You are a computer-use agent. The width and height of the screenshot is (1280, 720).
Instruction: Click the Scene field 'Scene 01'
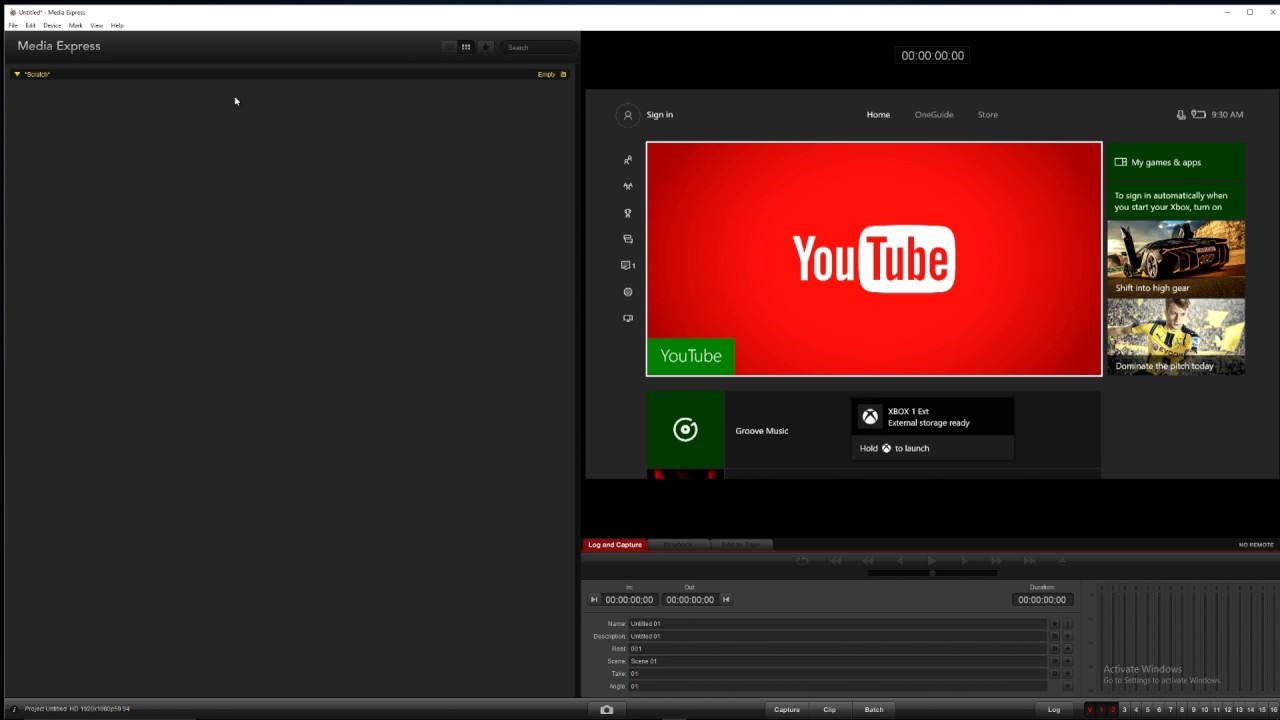click(837, 661)
